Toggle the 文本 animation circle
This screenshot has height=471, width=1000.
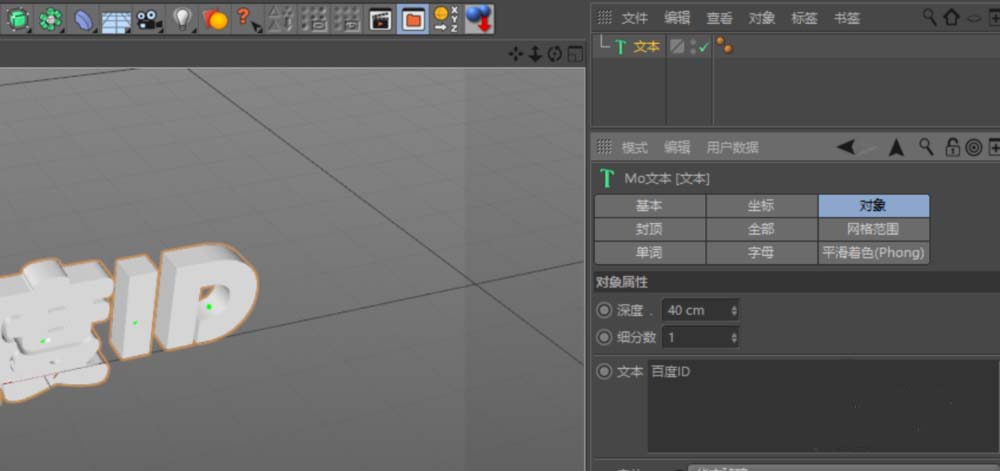tap(604, 372)
